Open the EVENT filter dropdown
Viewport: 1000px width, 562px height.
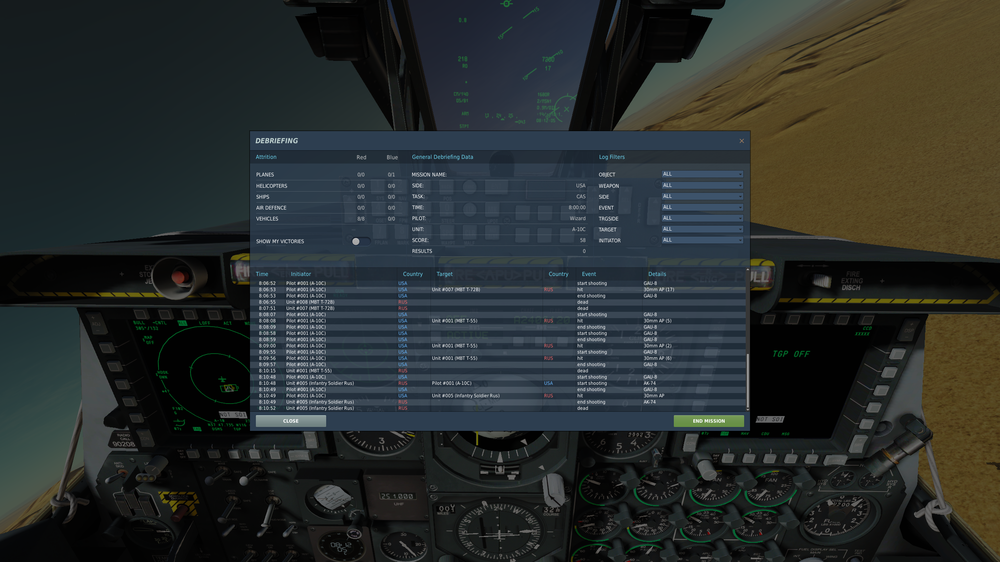[x=702, y=207]
